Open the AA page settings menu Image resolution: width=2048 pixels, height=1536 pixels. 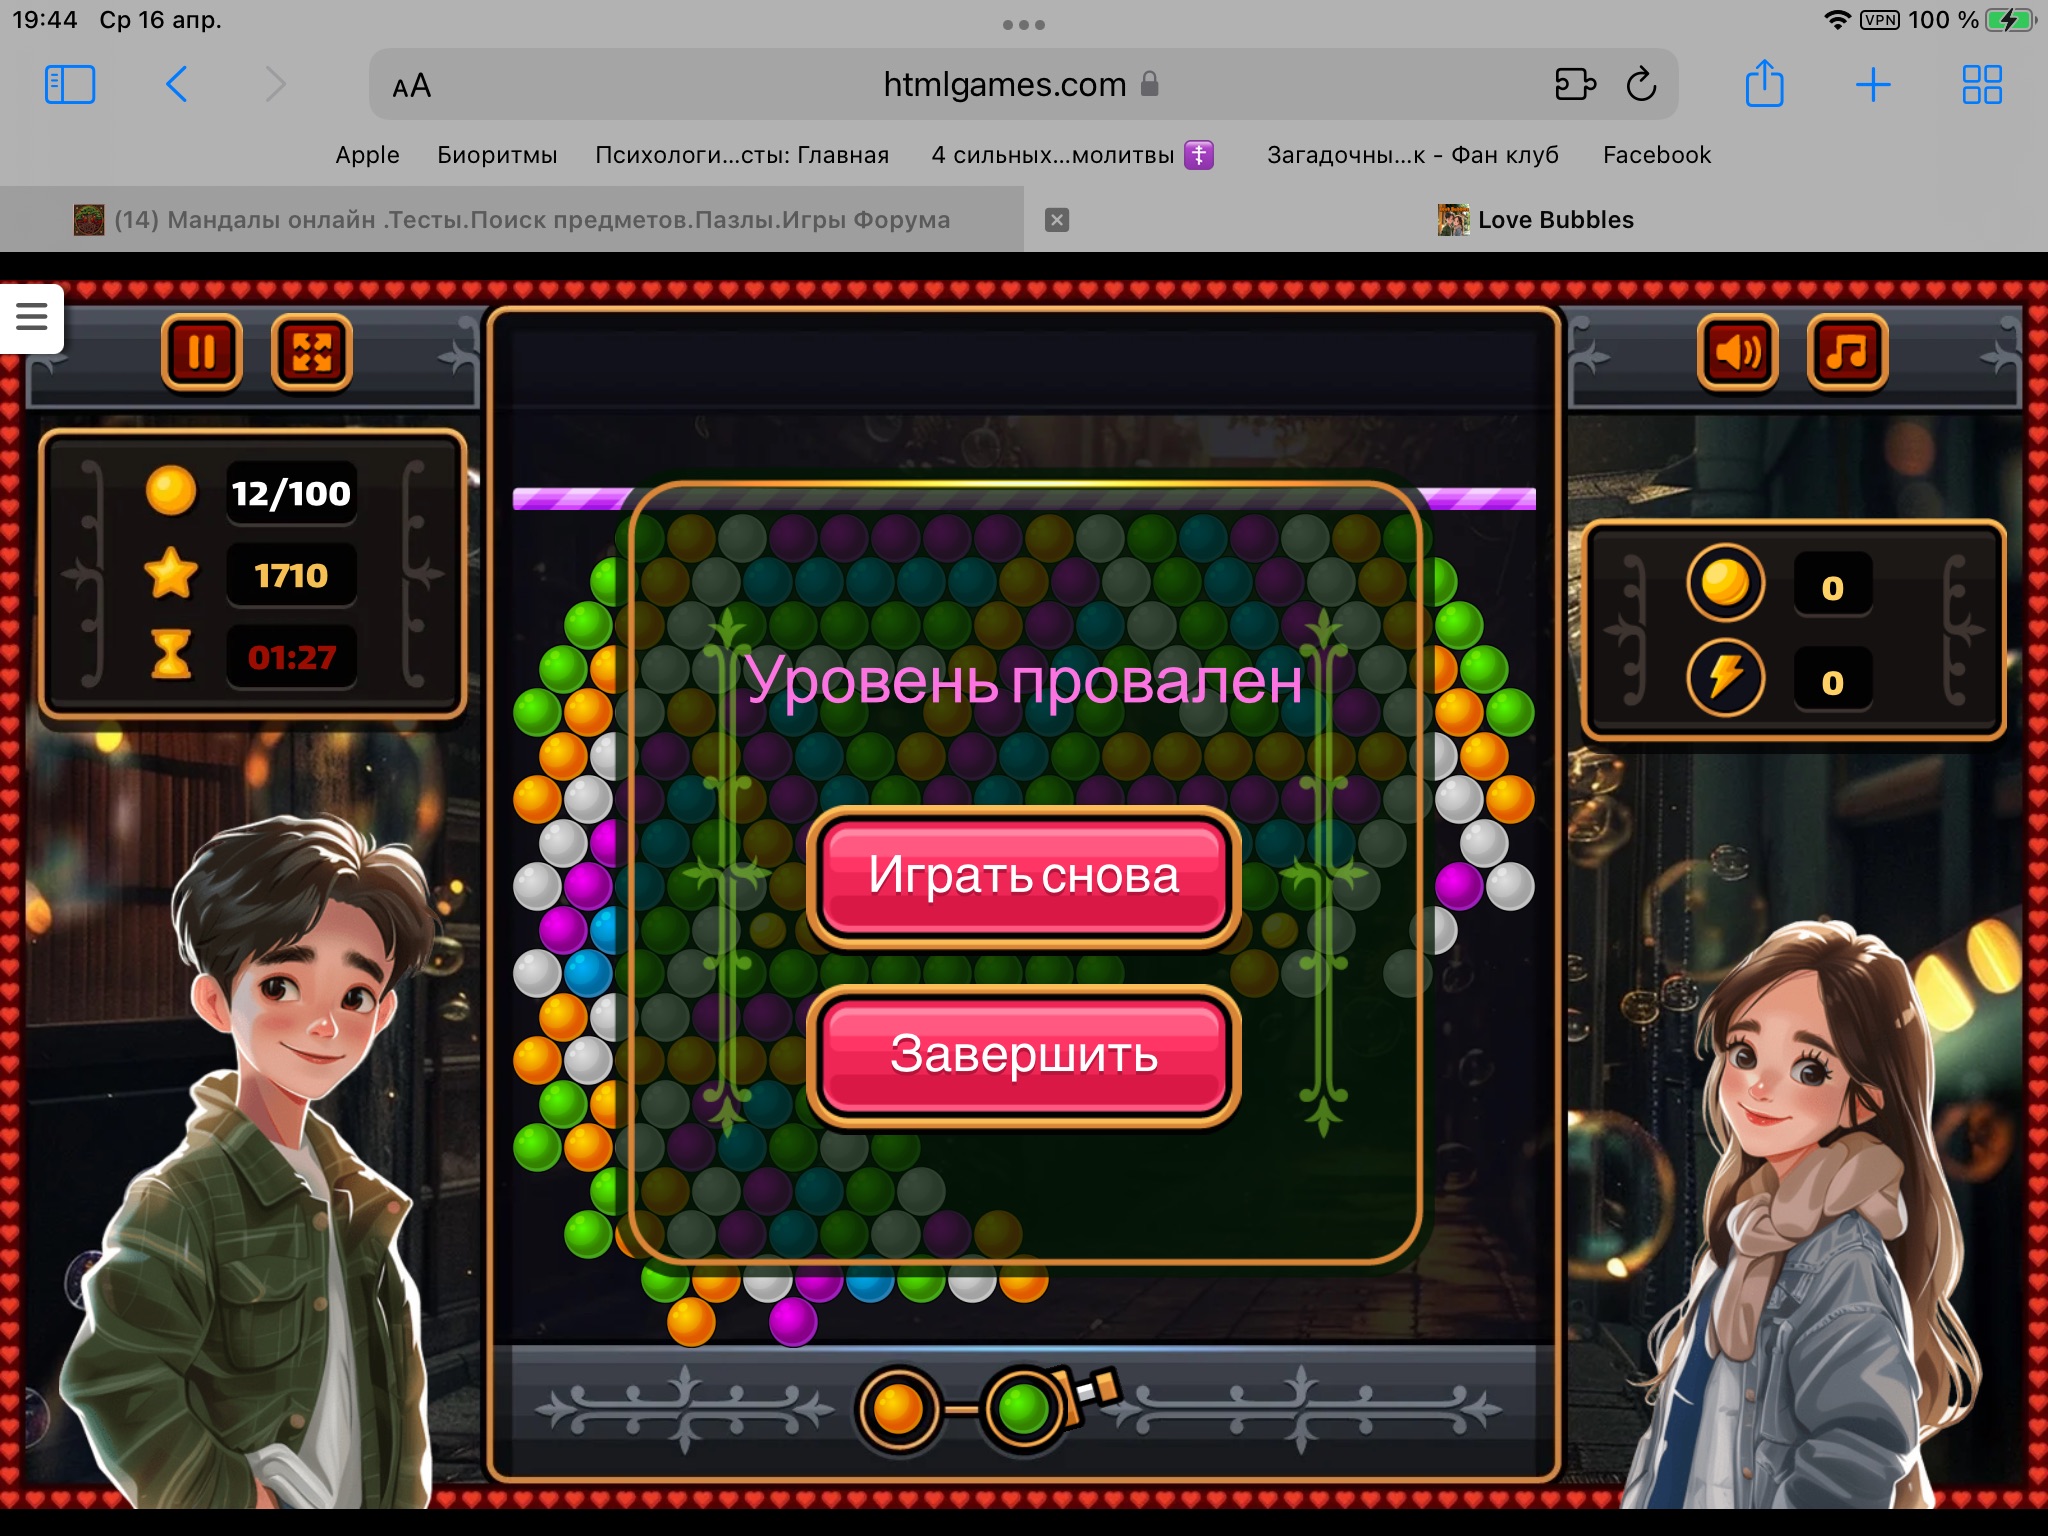[x=411, y=86]
